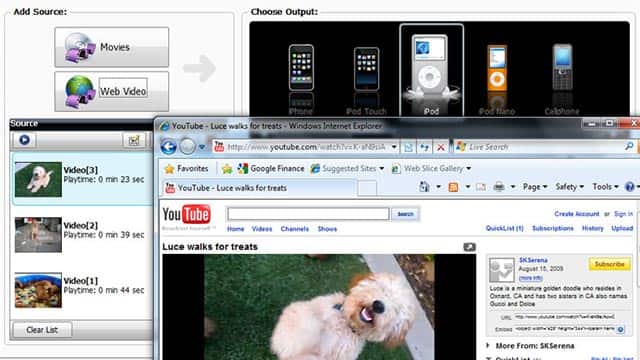The width and height of the screenshot is (640, 360).
Task: Open the YouTube Channels link
Action: [x=295, y=229]
